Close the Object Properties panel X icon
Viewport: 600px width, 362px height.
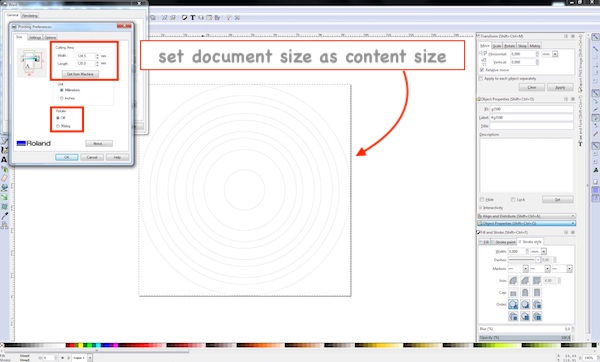click(x=573, y=99)
